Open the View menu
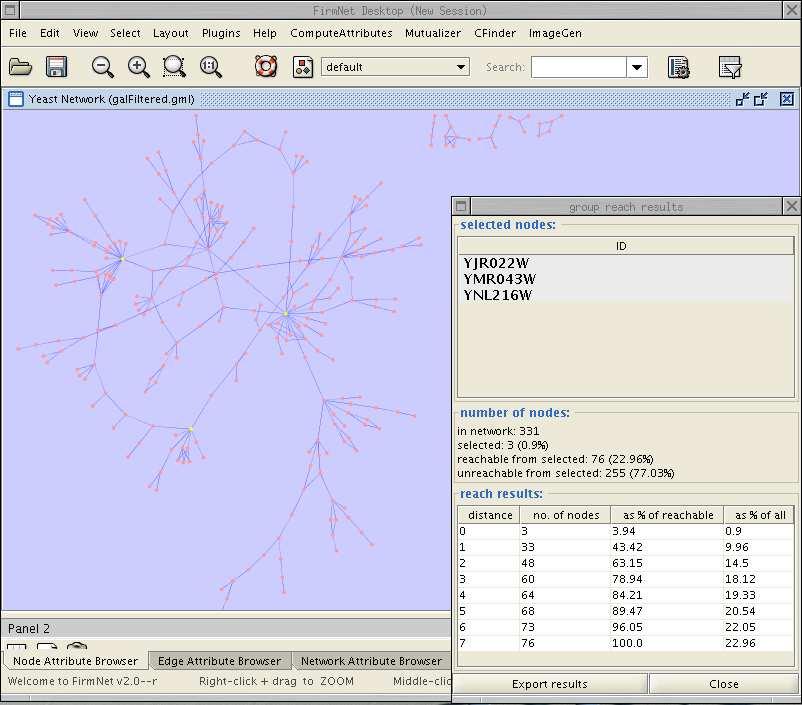This screenshot has height=705, width=802. click(85, 33)
